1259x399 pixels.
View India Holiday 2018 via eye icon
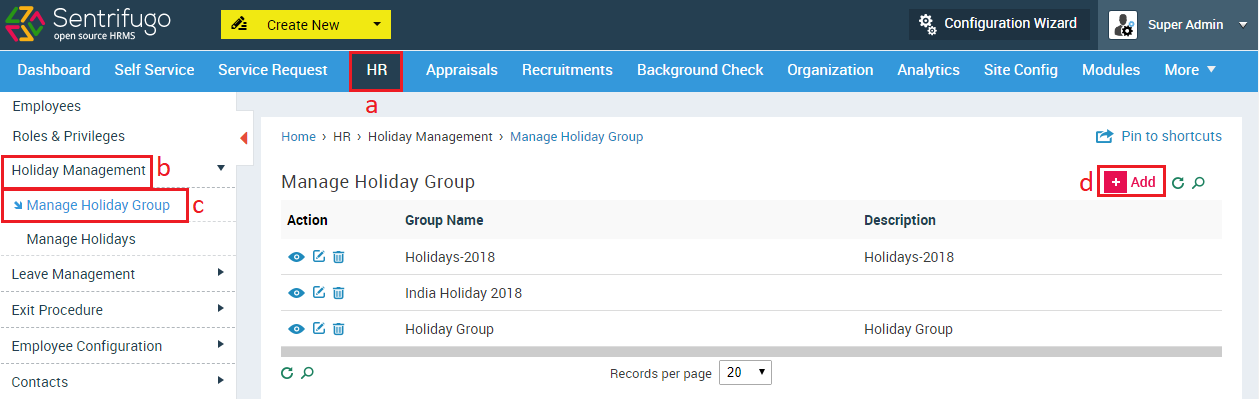(296, 293)
